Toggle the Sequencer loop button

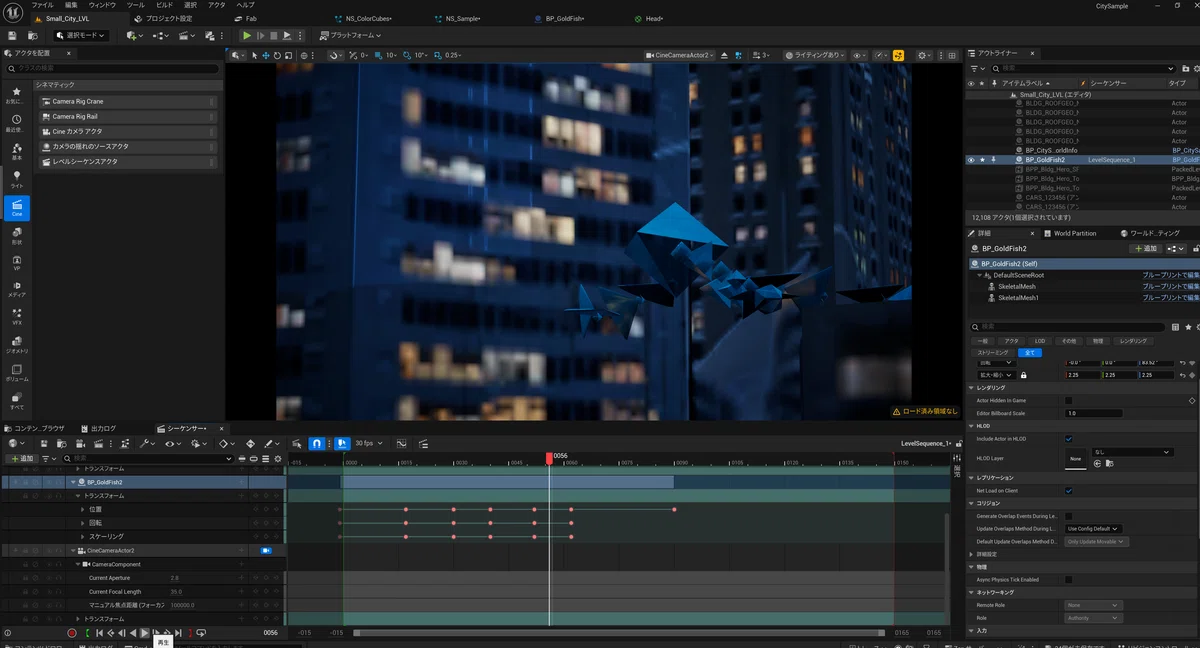[201, 633]
